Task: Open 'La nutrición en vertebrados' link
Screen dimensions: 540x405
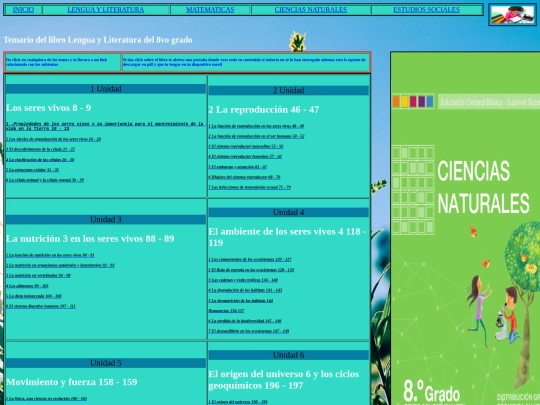Action: point(38,275)
